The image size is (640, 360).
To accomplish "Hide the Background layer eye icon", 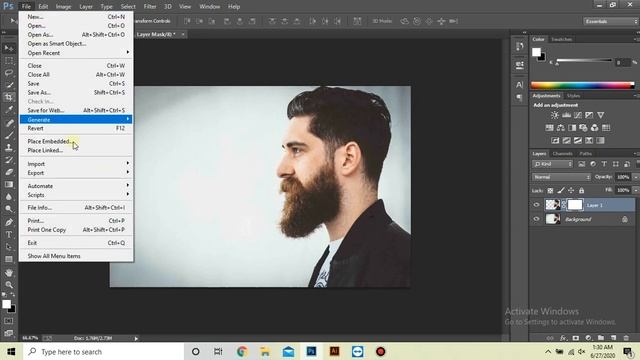I will pos(536,219).
